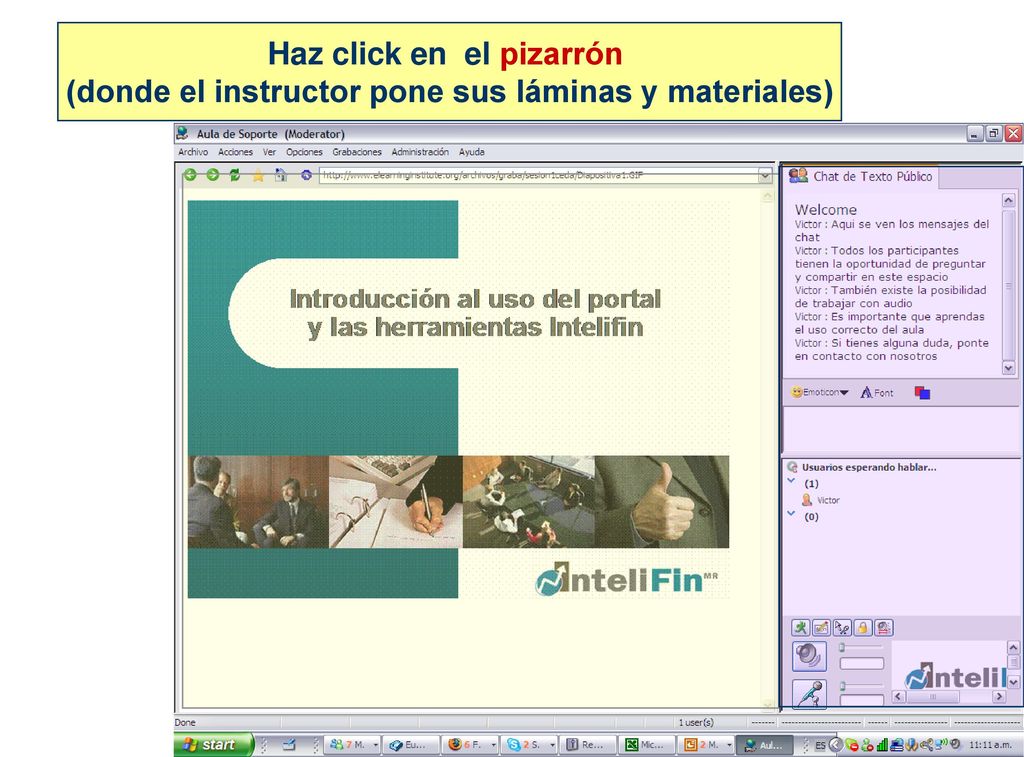1024x757 pixels.
Task: Click the icon right of the padlock
Action: [884, 628]
